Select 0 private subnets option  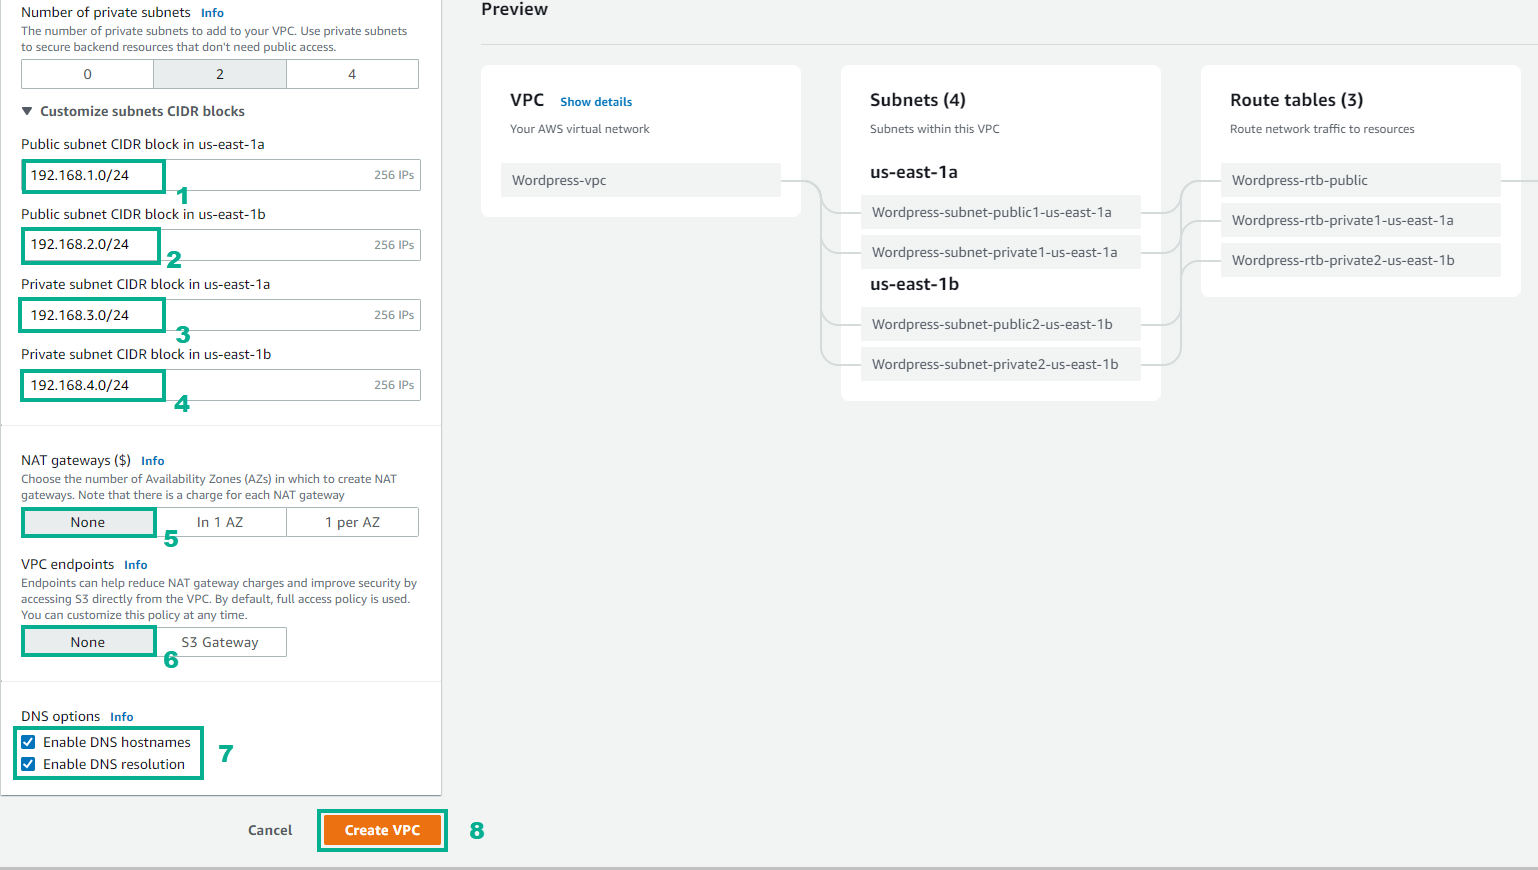(87, 74)
